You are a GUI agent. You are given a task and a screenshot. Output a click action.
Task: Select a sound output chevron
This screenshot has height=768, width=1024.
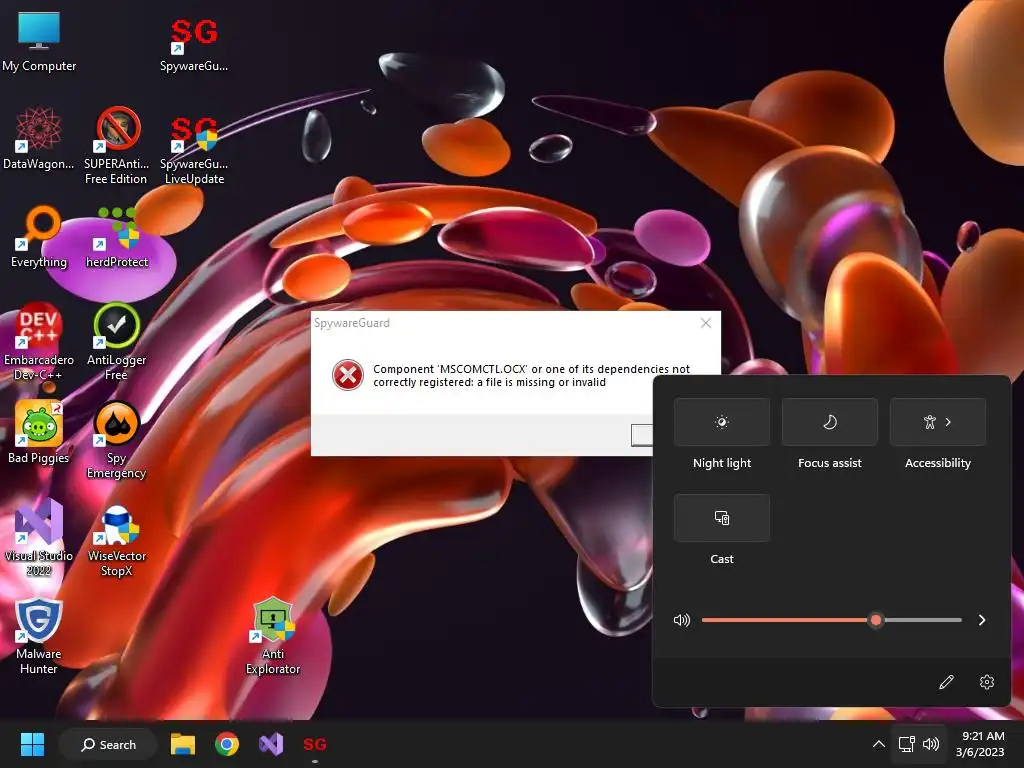coord(982,620)
